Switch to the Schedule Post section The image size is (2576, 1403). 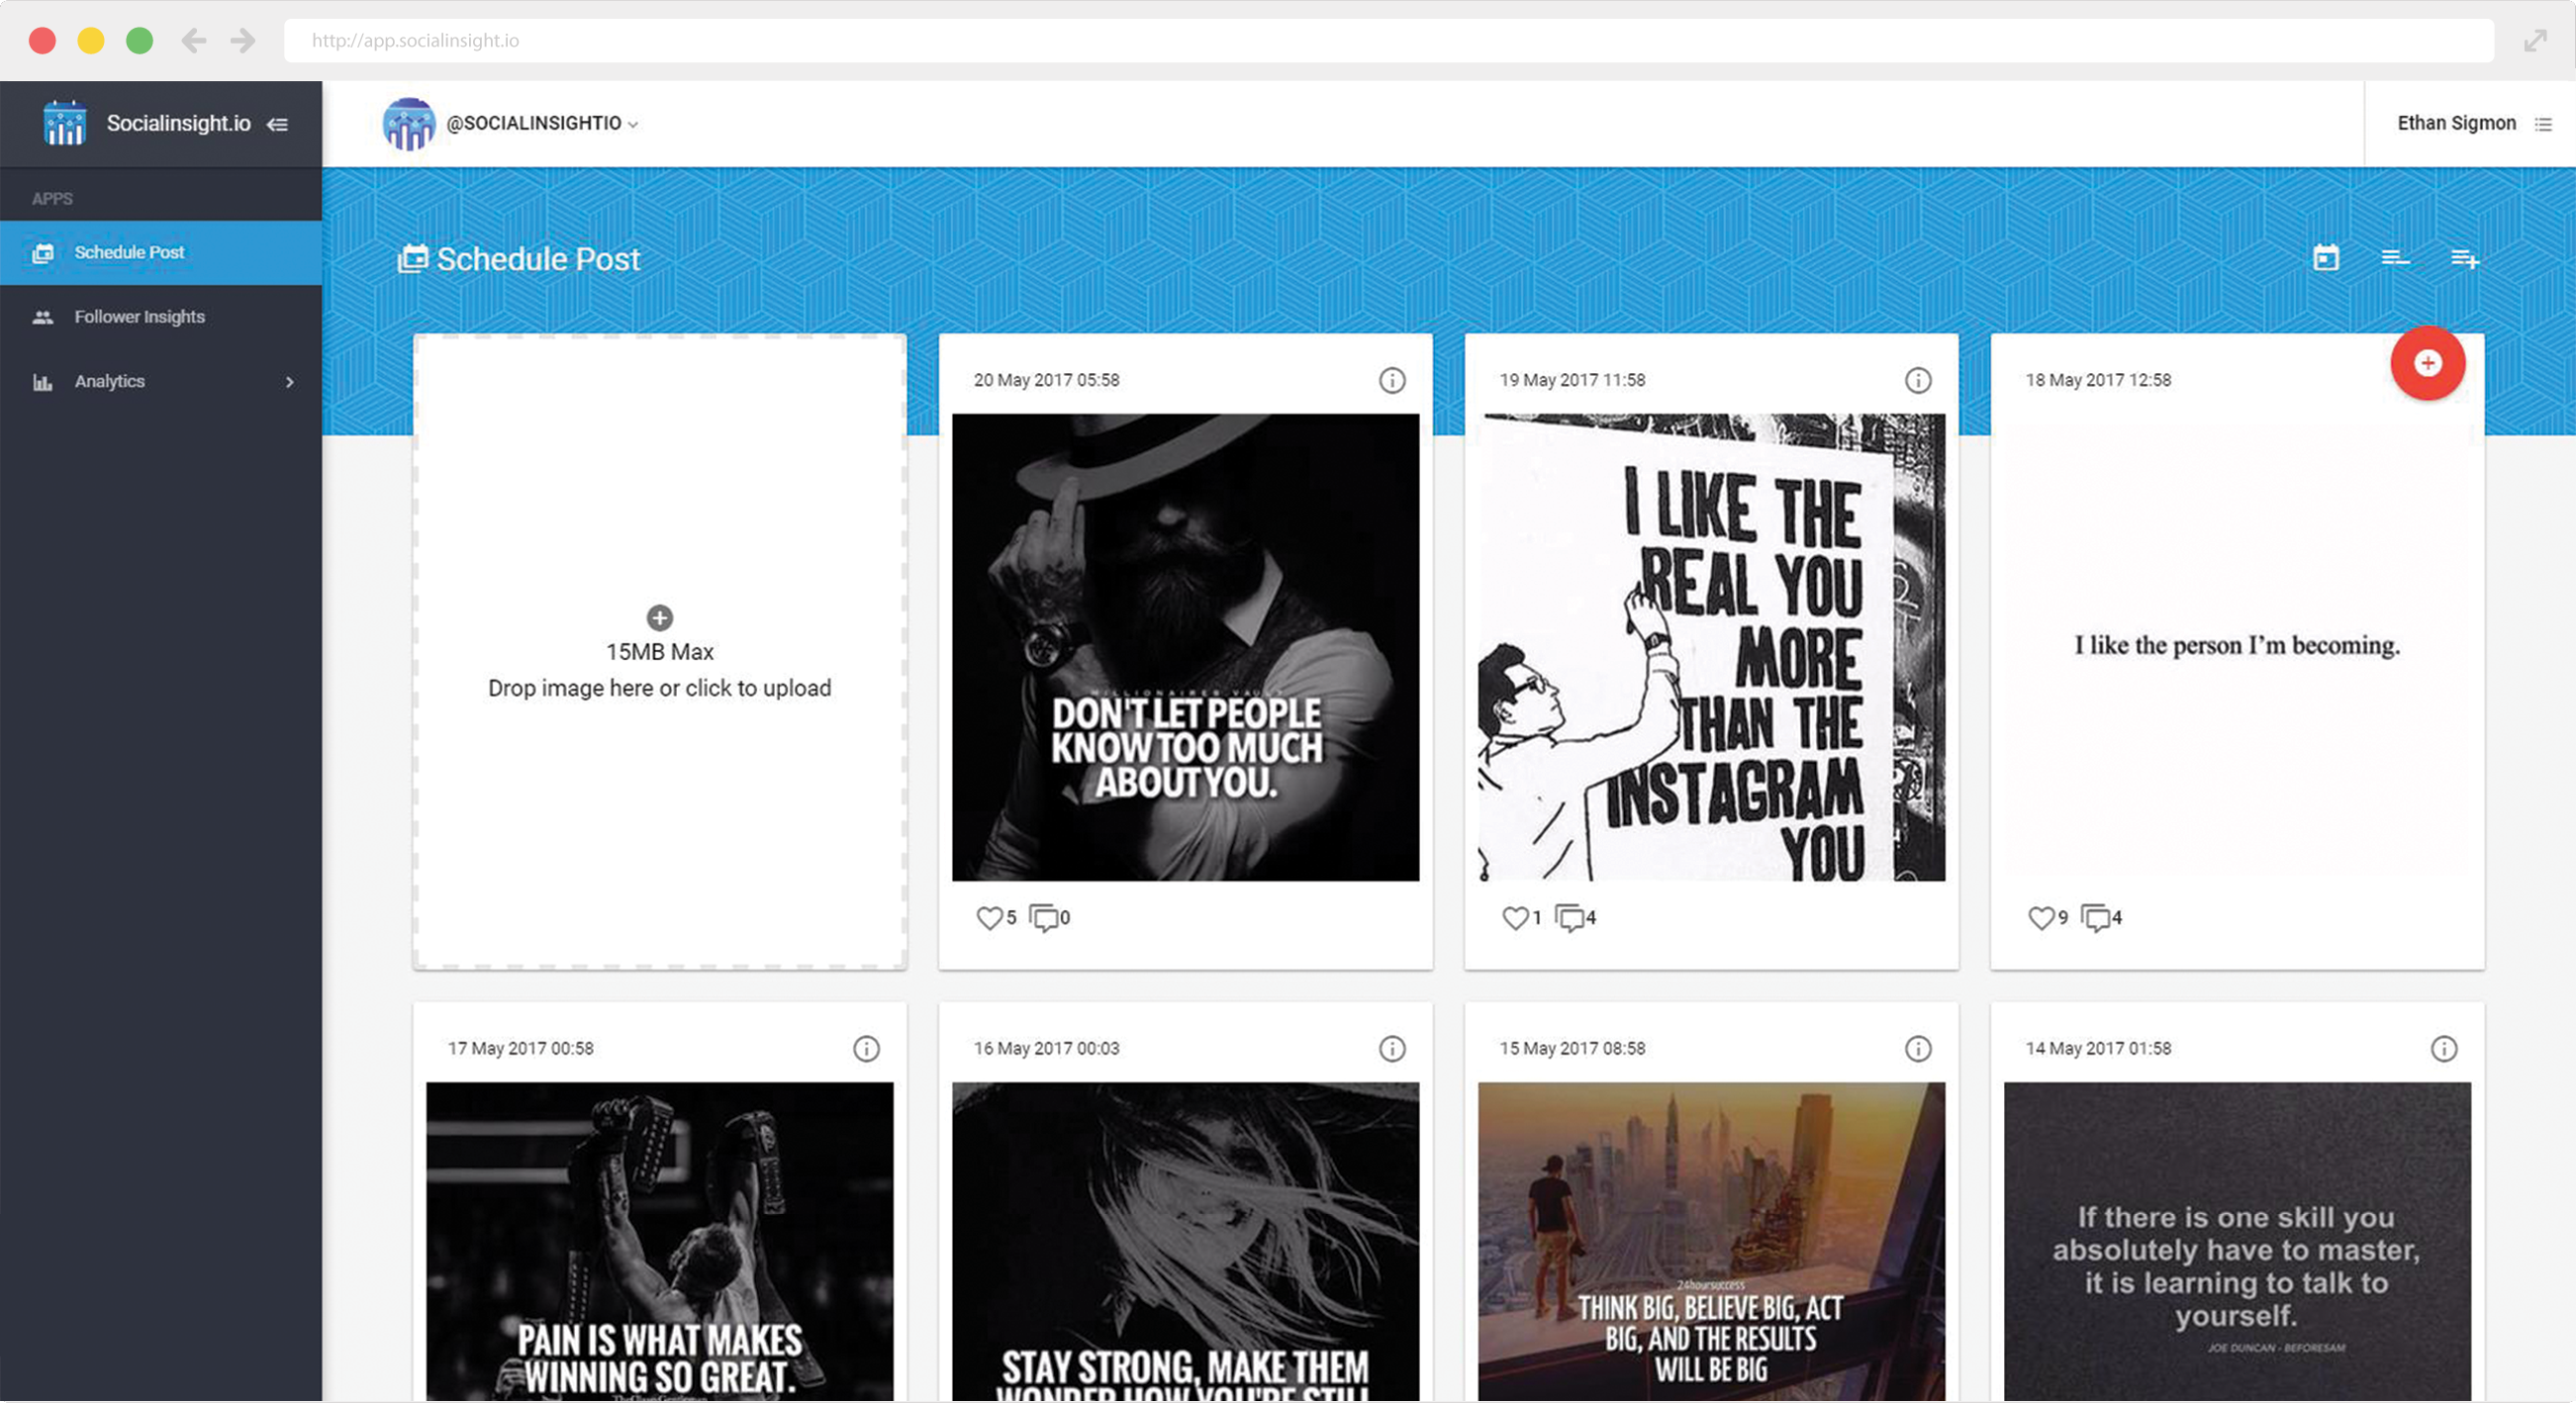click(128, 252)
